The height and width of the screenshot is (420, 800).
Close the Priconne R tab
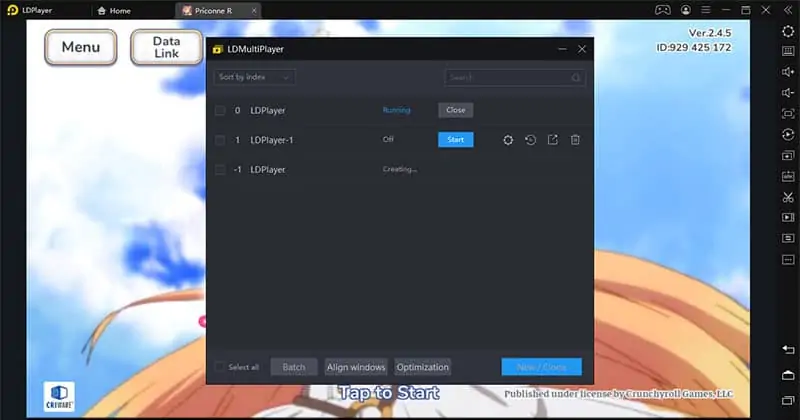coord(254,10)
